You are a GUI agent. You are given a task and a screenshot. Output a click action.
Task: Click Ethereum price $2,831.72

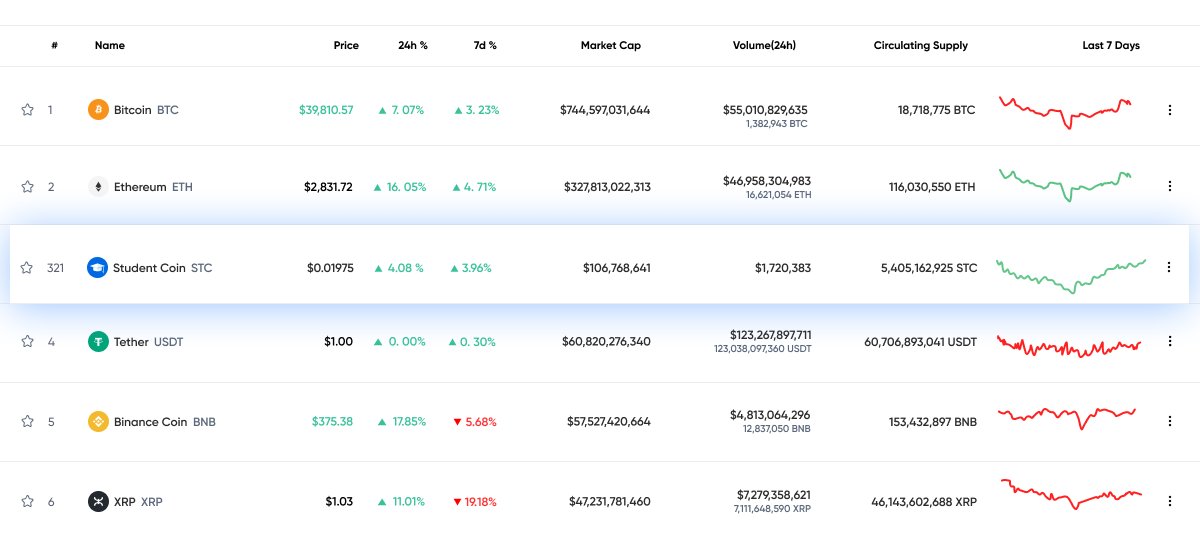(x=328, y=187)
